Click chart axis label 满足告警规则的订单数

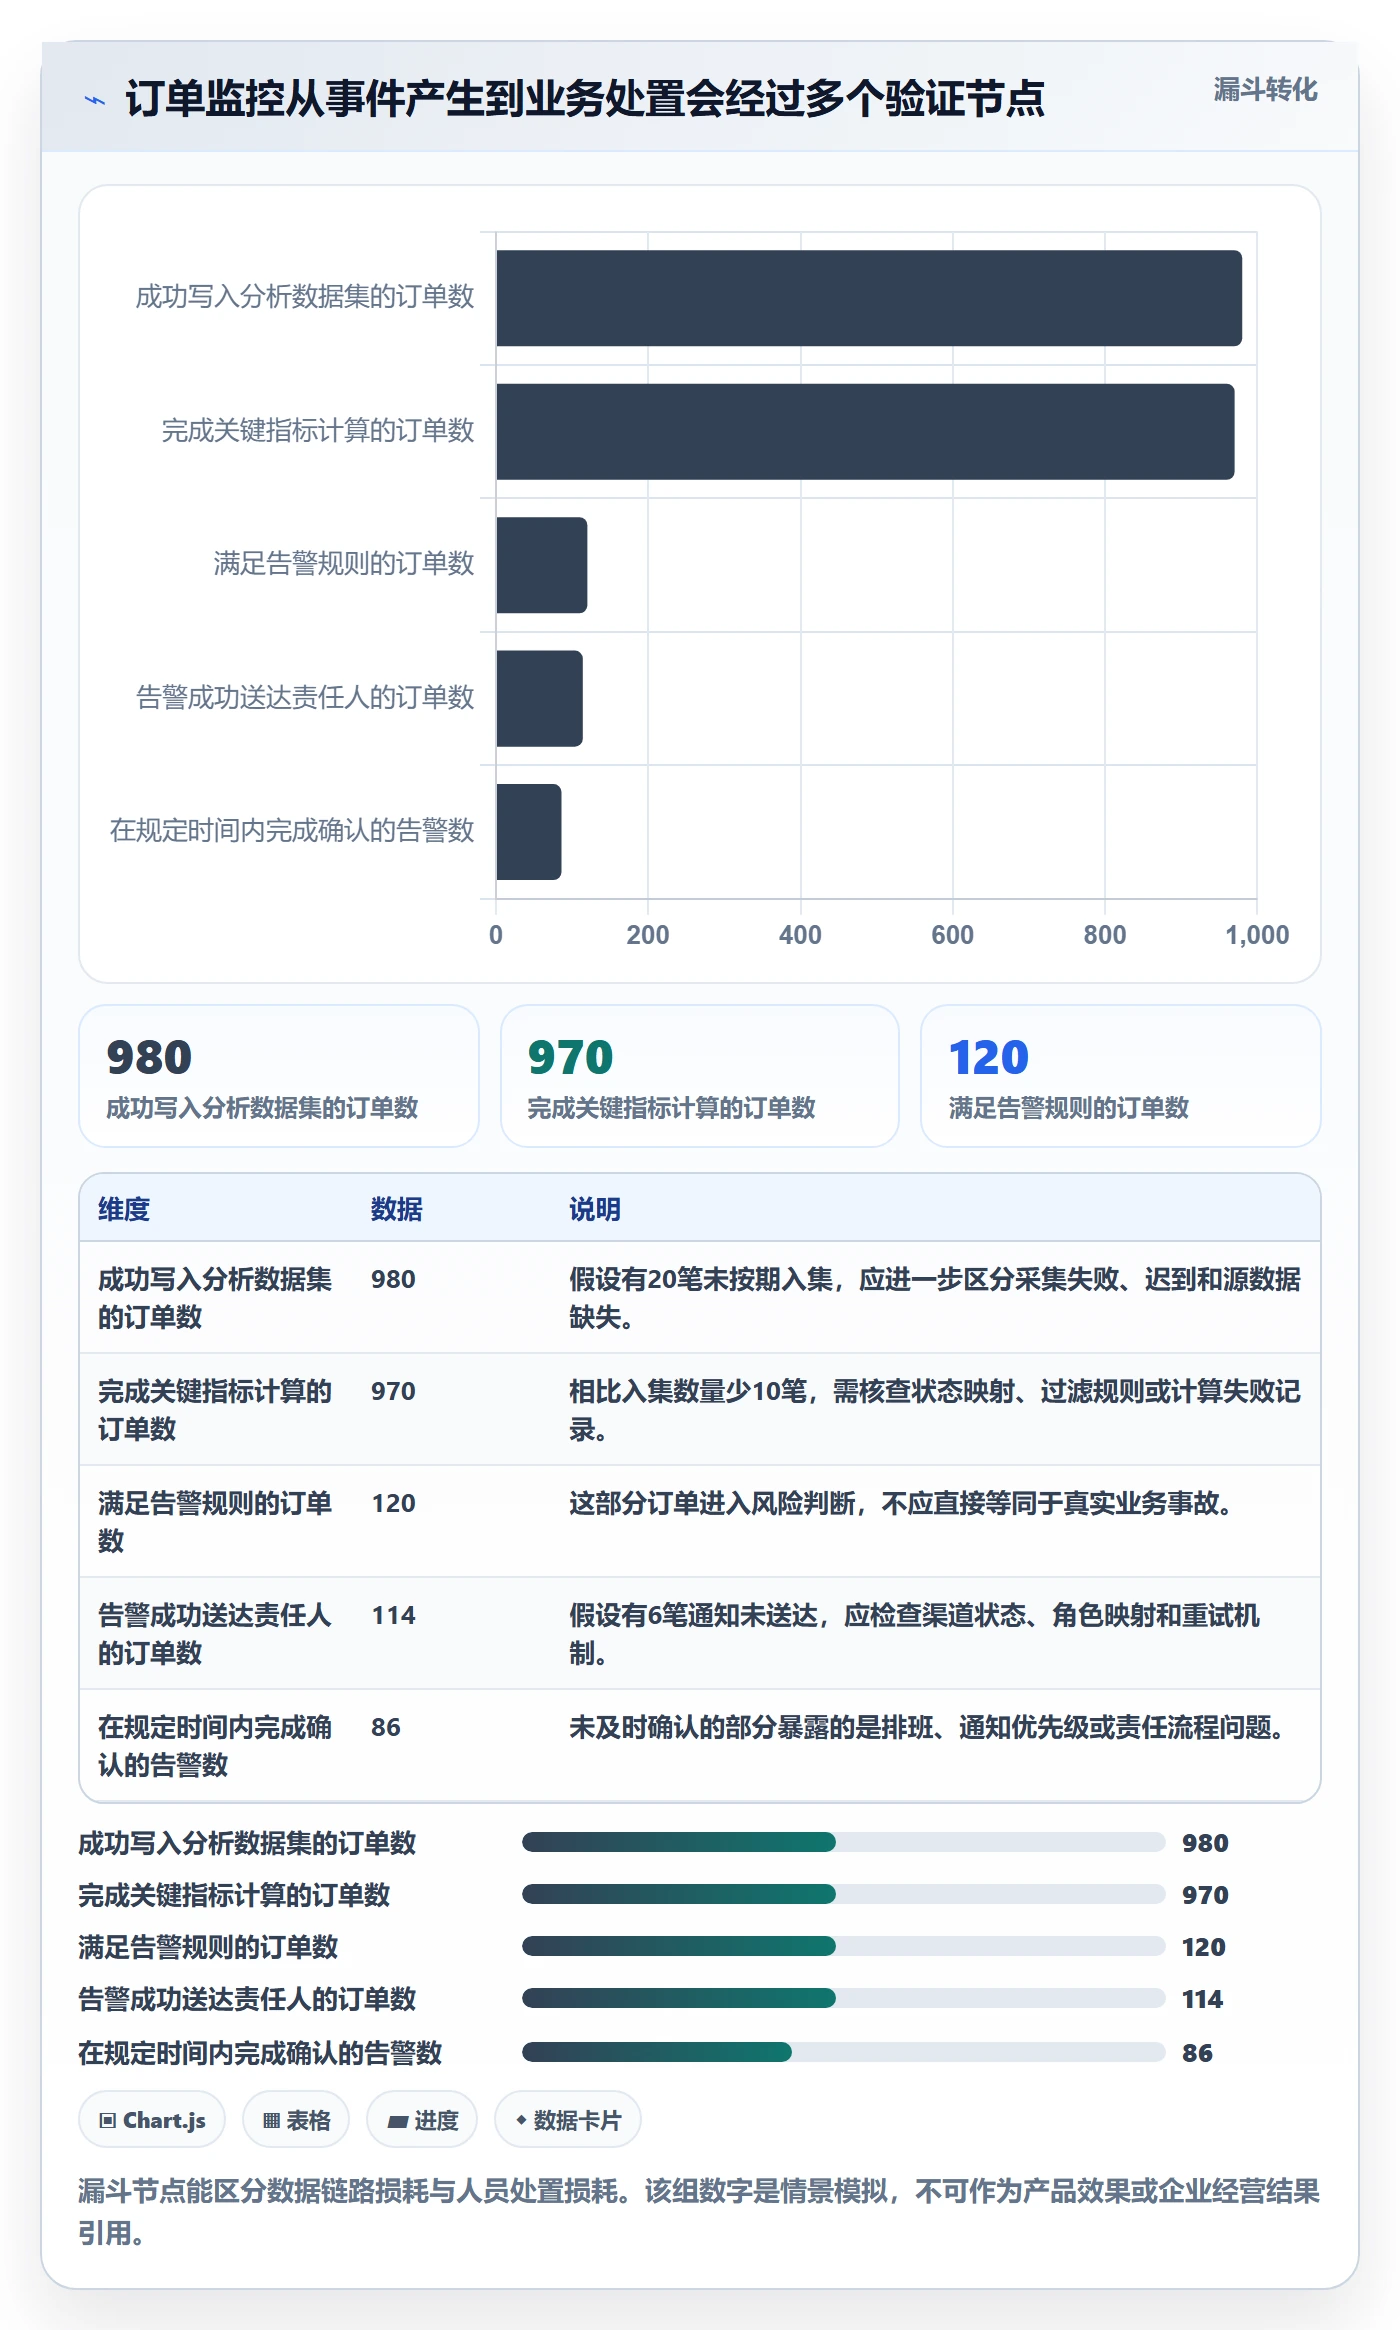point(344,564)
